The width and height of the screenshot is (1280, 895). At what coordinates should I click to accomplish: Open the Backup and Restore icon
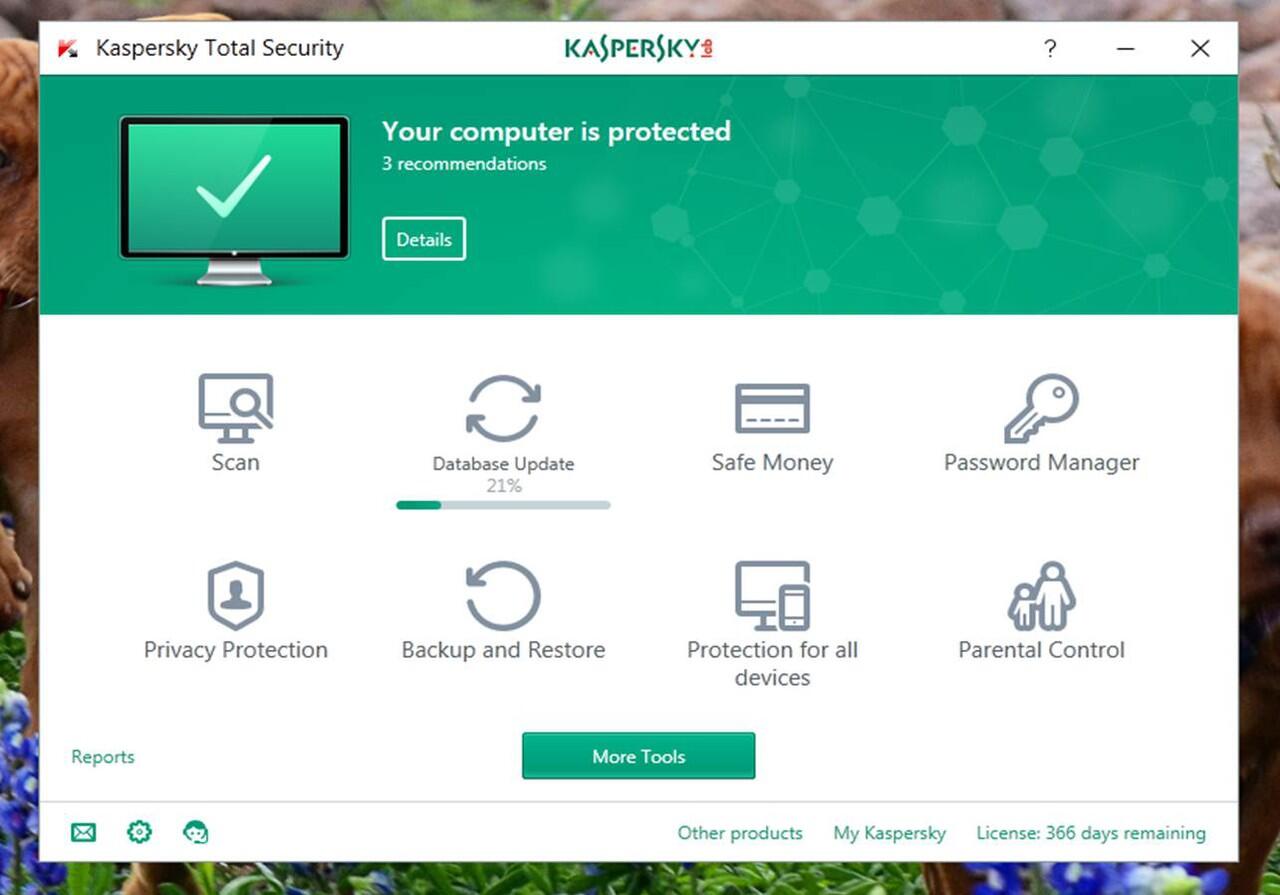click(x=503, y=596)
